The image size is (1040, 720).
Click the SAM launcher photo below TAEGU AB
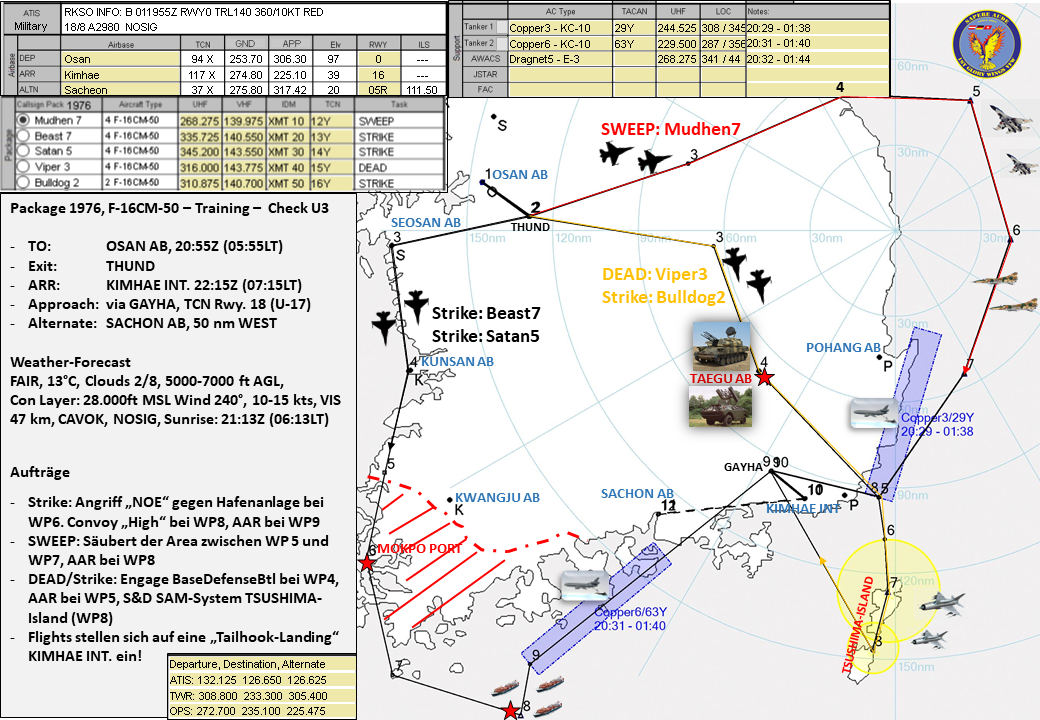720,406
